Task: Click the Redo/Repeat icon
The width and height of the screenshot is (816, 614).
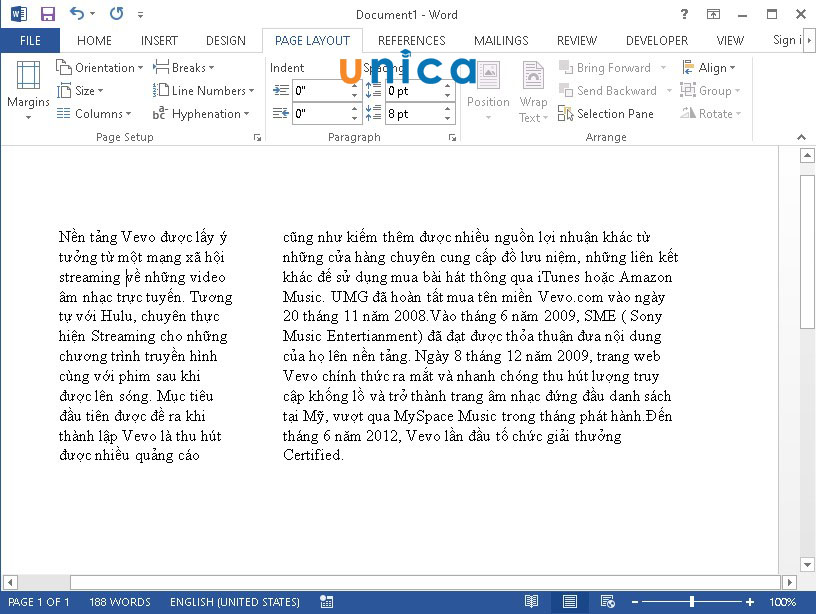Action: click(x=117, y=14)
